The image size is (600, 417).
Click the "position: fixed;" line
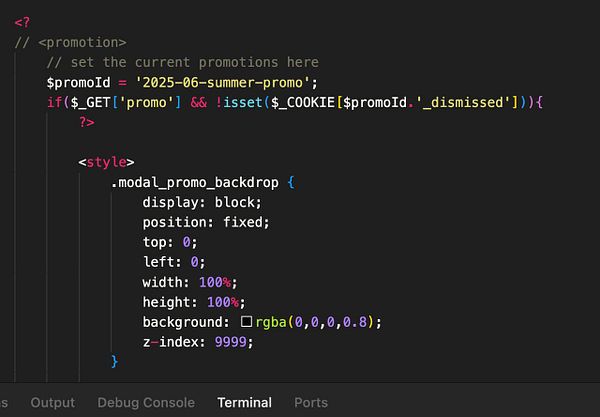click(206, 222)
